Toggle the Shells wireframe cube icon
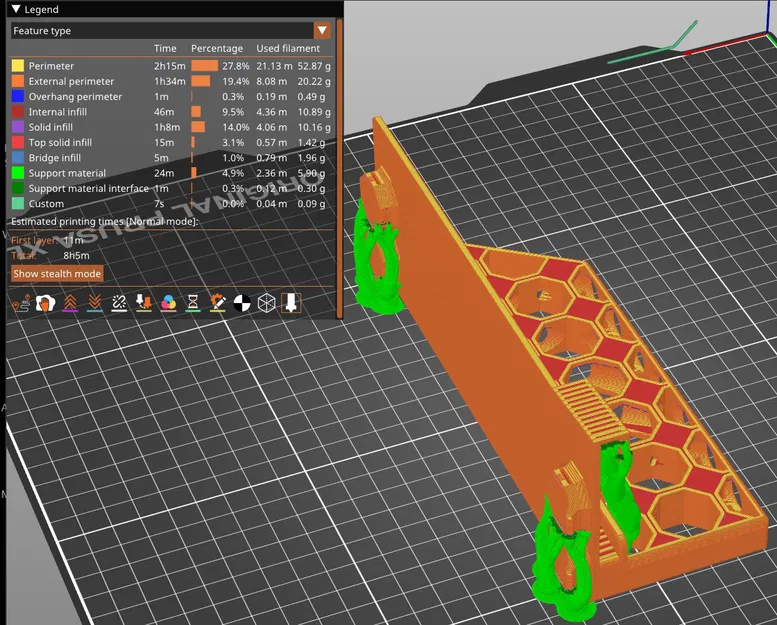This screenshot has width=777, height=625. pyautogui.click(x=267, y=303)
